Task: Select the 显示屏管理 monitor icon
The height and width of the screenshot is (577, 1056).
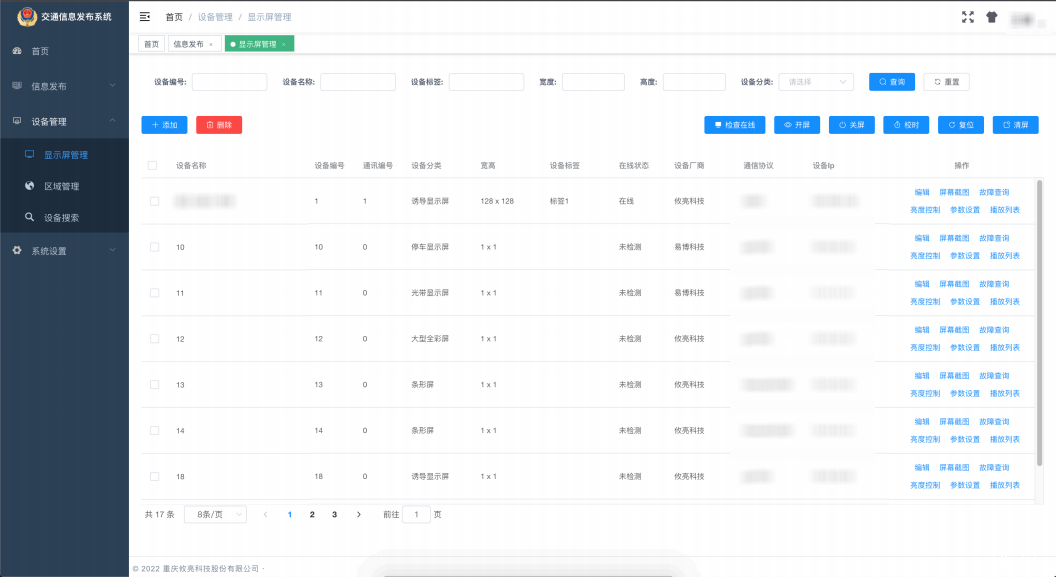Action: pos(31,154)
